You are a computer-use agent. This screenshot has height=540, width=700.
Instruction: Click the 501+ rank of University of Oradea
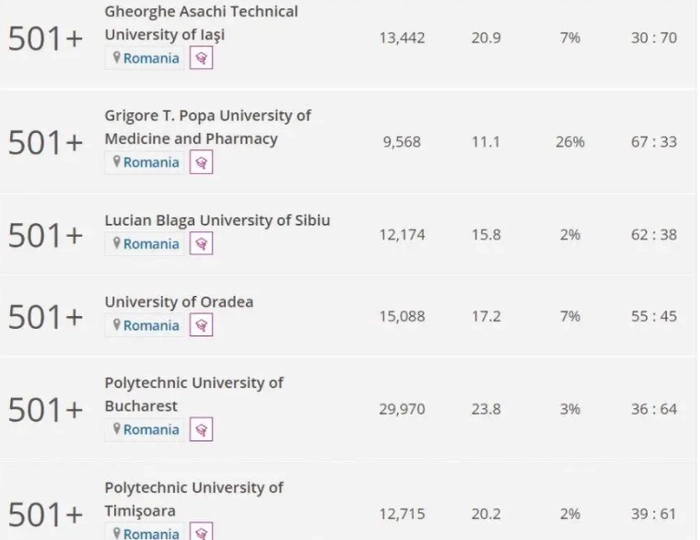45,317
